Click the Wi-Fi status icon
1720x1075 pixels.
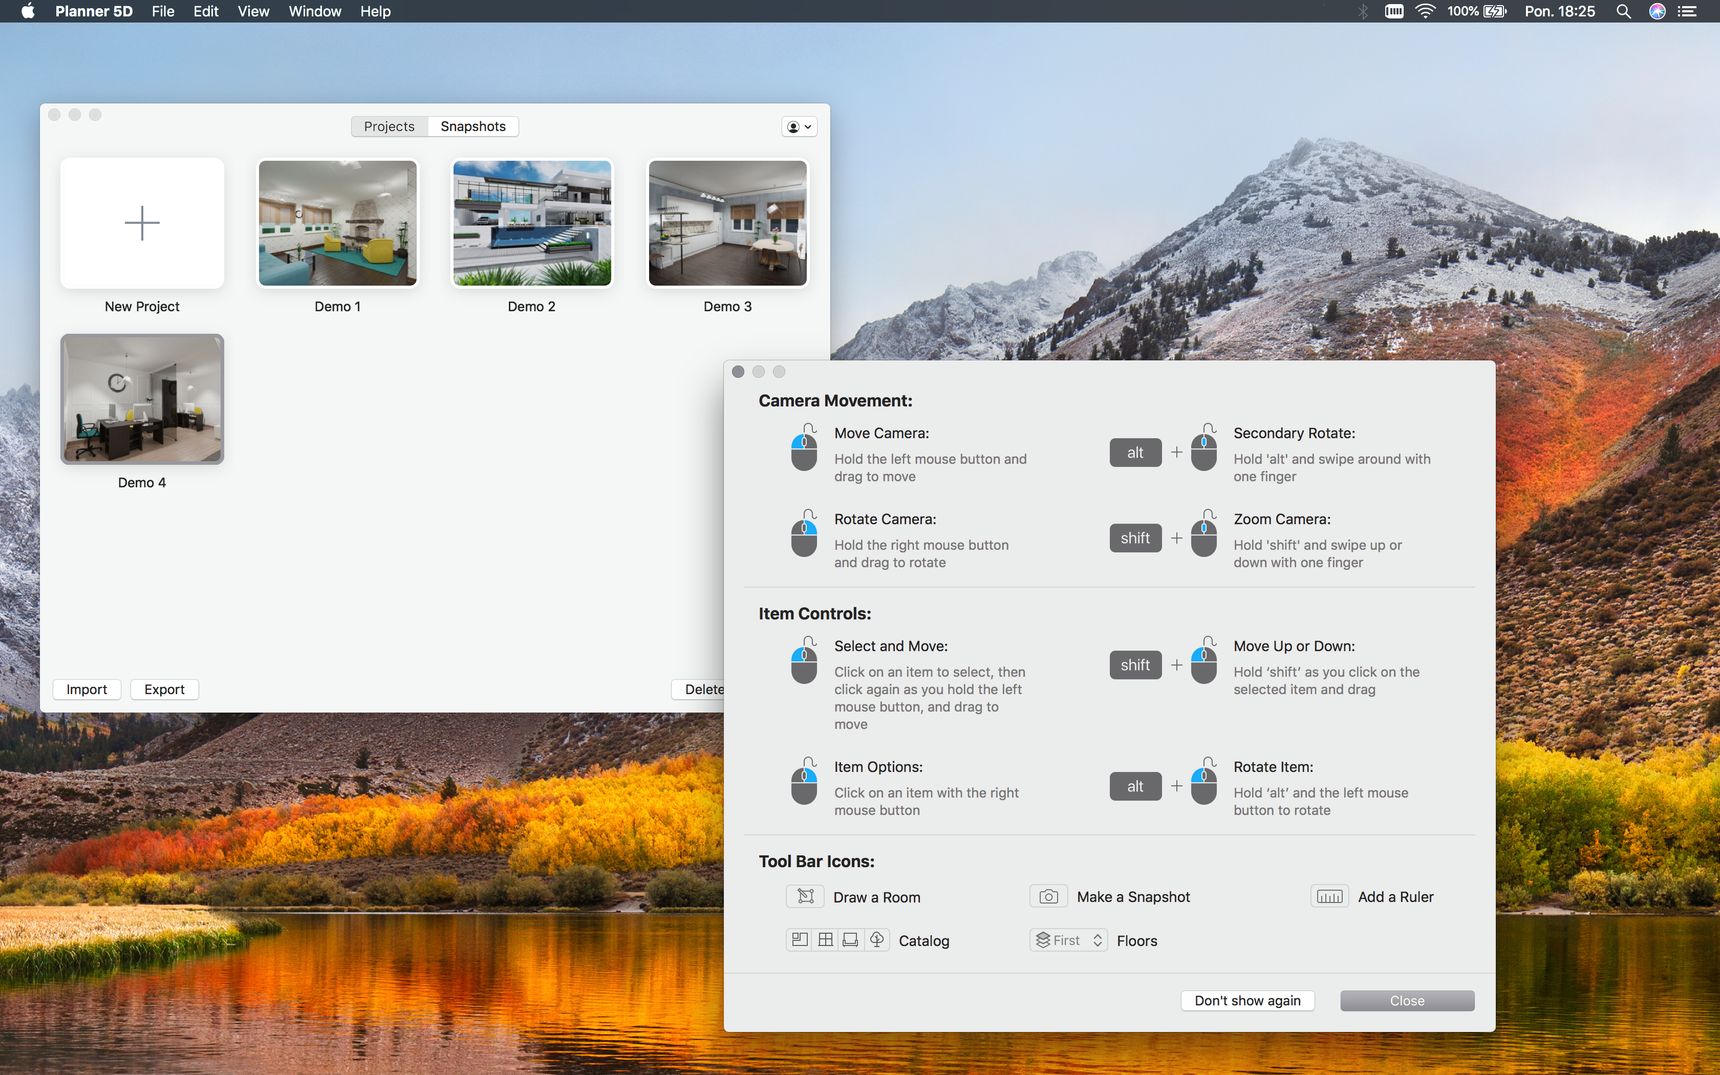point(1426,11)
